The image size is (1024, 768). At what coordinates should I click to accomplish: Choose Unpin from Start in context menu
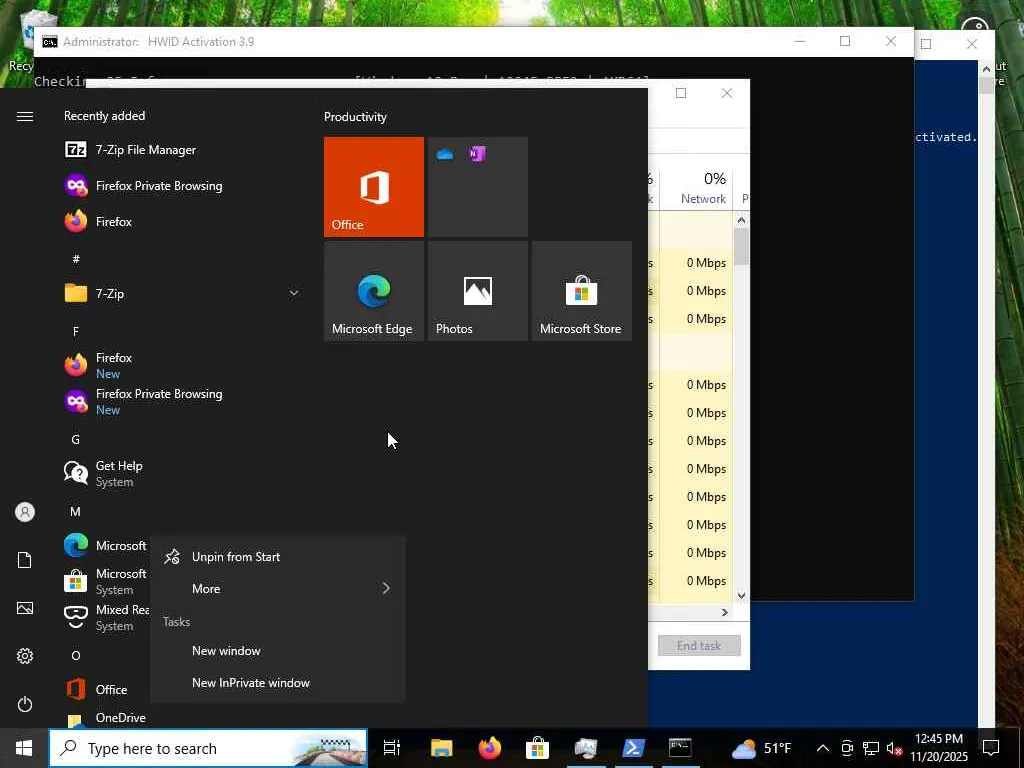tap(278, 556)
